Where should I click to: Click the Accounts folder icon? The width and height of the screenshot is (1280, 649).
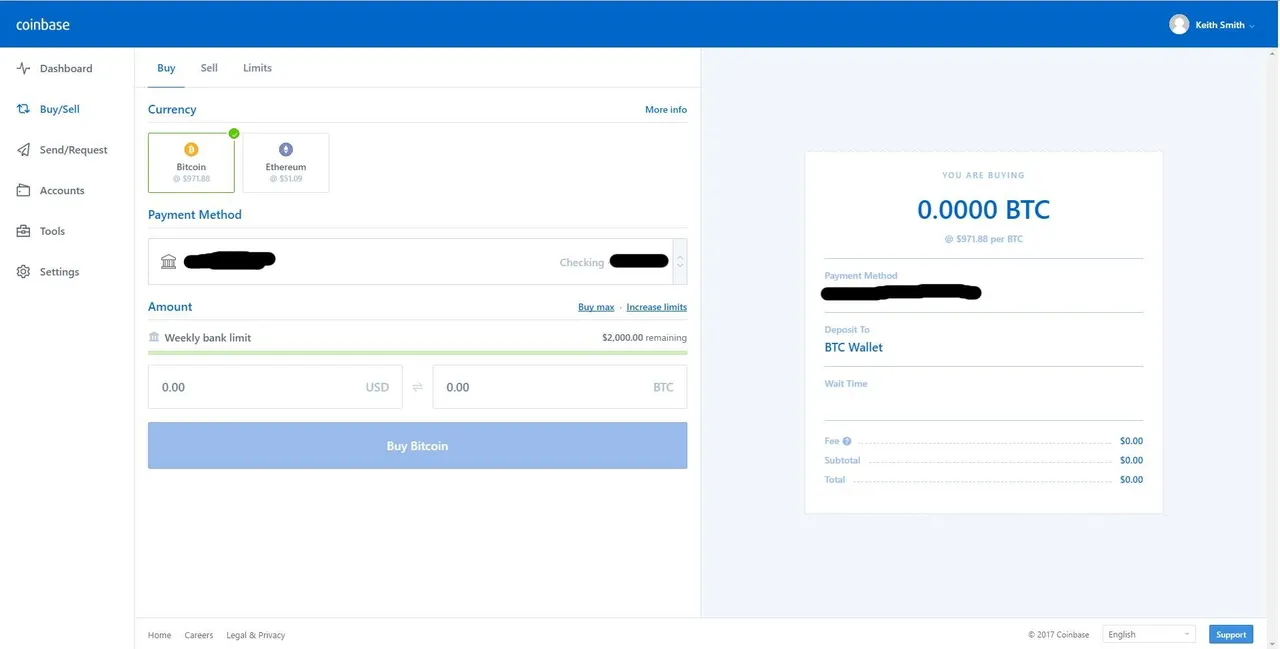(24, 190)
